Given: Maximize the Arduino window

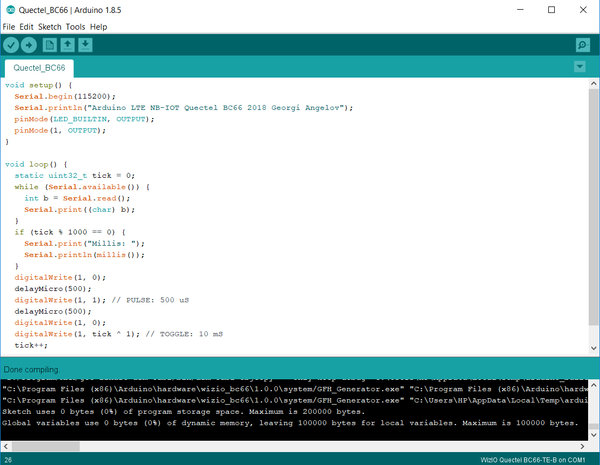Looking at the screenshot, I should coord(551,10).
